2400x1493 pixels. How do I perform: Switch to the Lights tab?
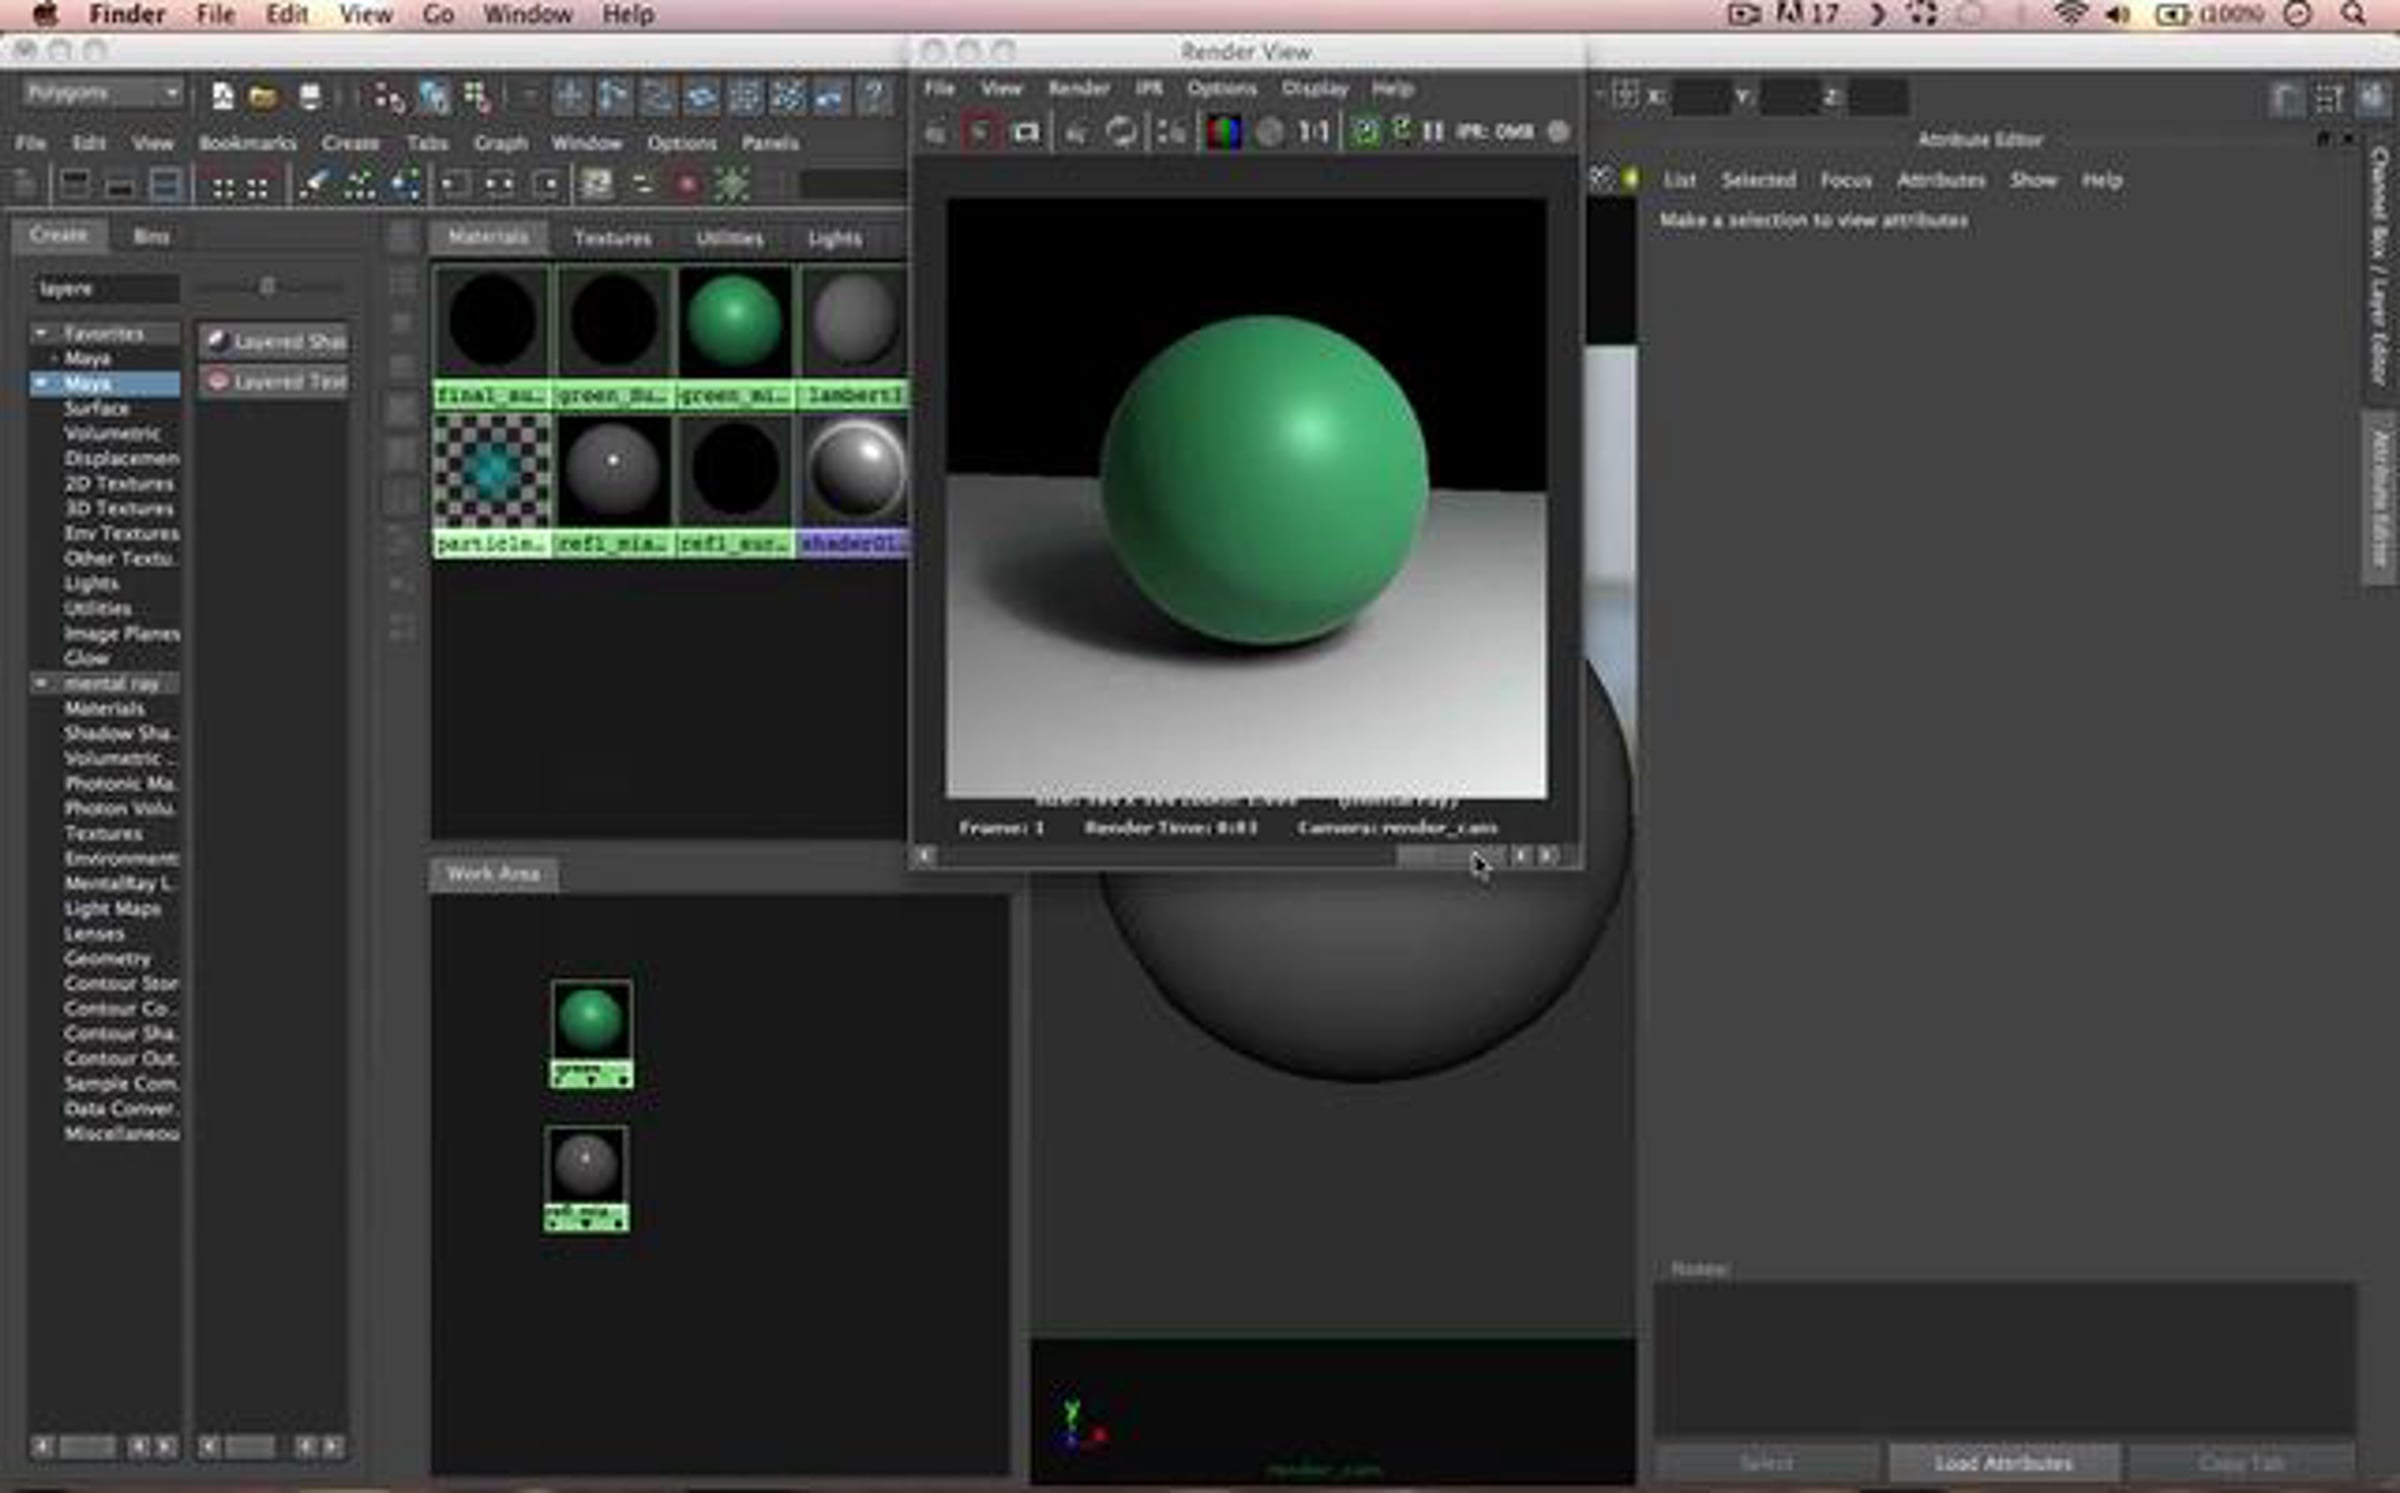[x=835, y=238]
